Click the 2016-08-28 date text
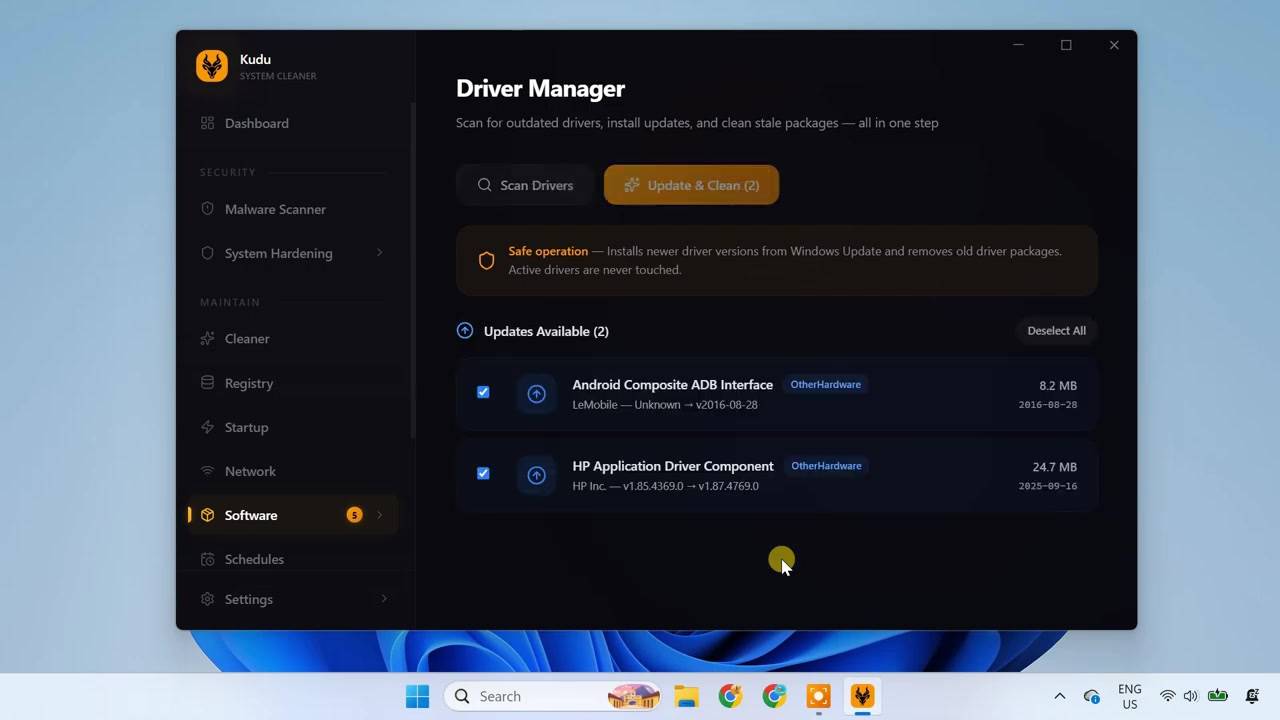The height and width of the screenshot is (720, 1280). (1048, 405)
